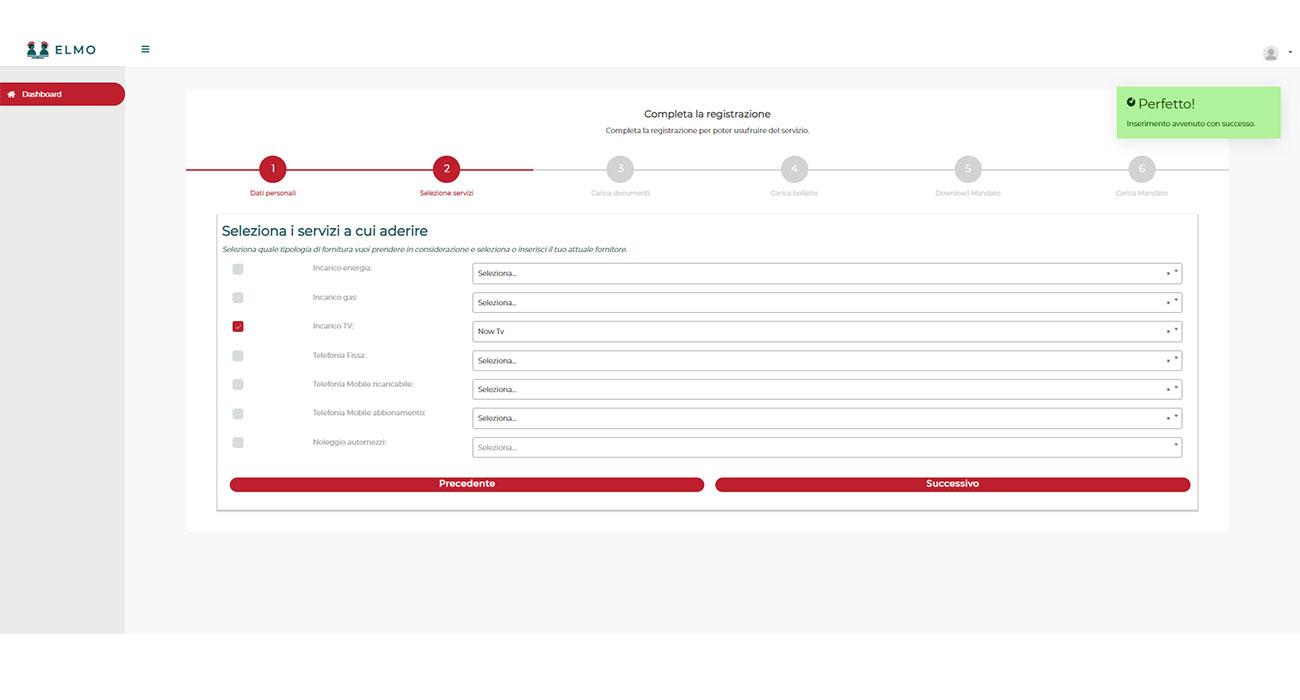Click step 5 Download Mandato circle
The image size is (1300, 700).
tap(968, 169)
